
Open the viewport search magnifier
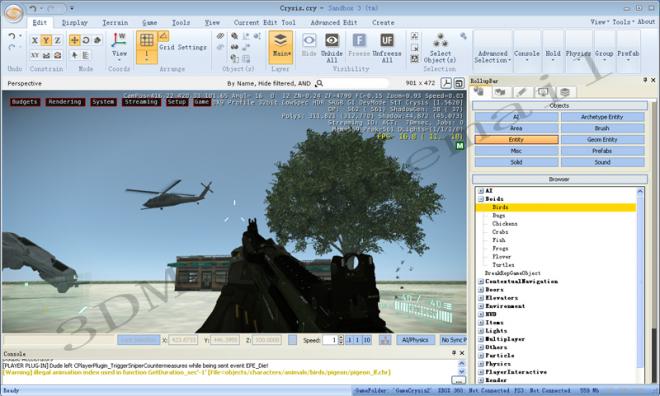point(319,83)
